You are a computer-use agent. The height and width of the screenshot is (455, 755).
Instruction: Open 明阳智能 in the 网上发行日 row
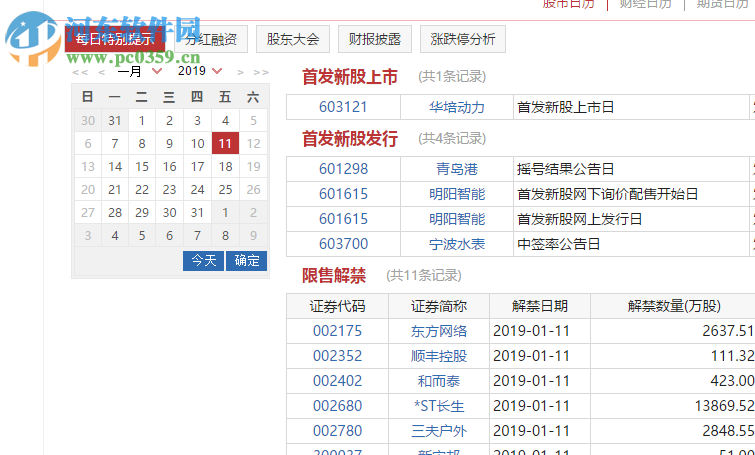coord(456,219)
